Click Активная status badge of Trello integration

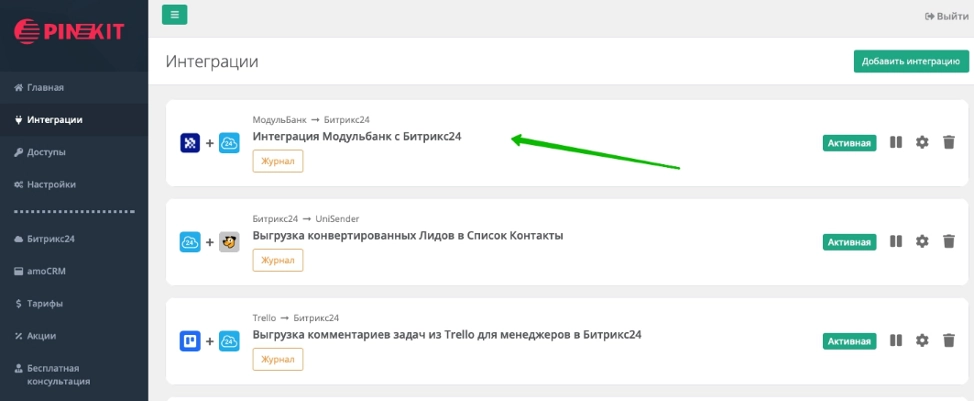[x=849, y=341]
